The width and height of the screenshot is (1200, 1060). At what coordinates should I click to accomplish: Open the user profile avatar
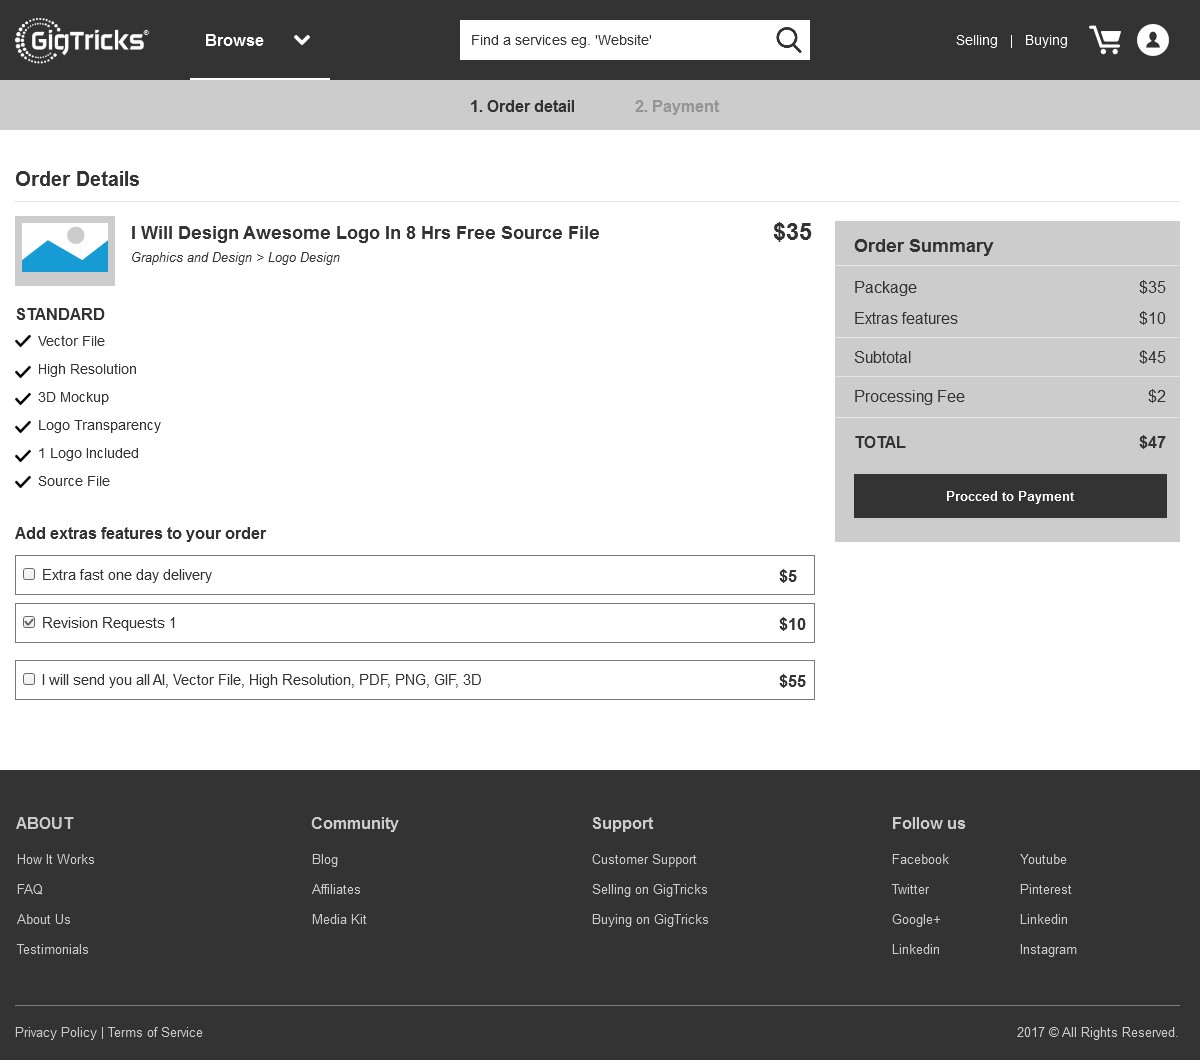1152,40
